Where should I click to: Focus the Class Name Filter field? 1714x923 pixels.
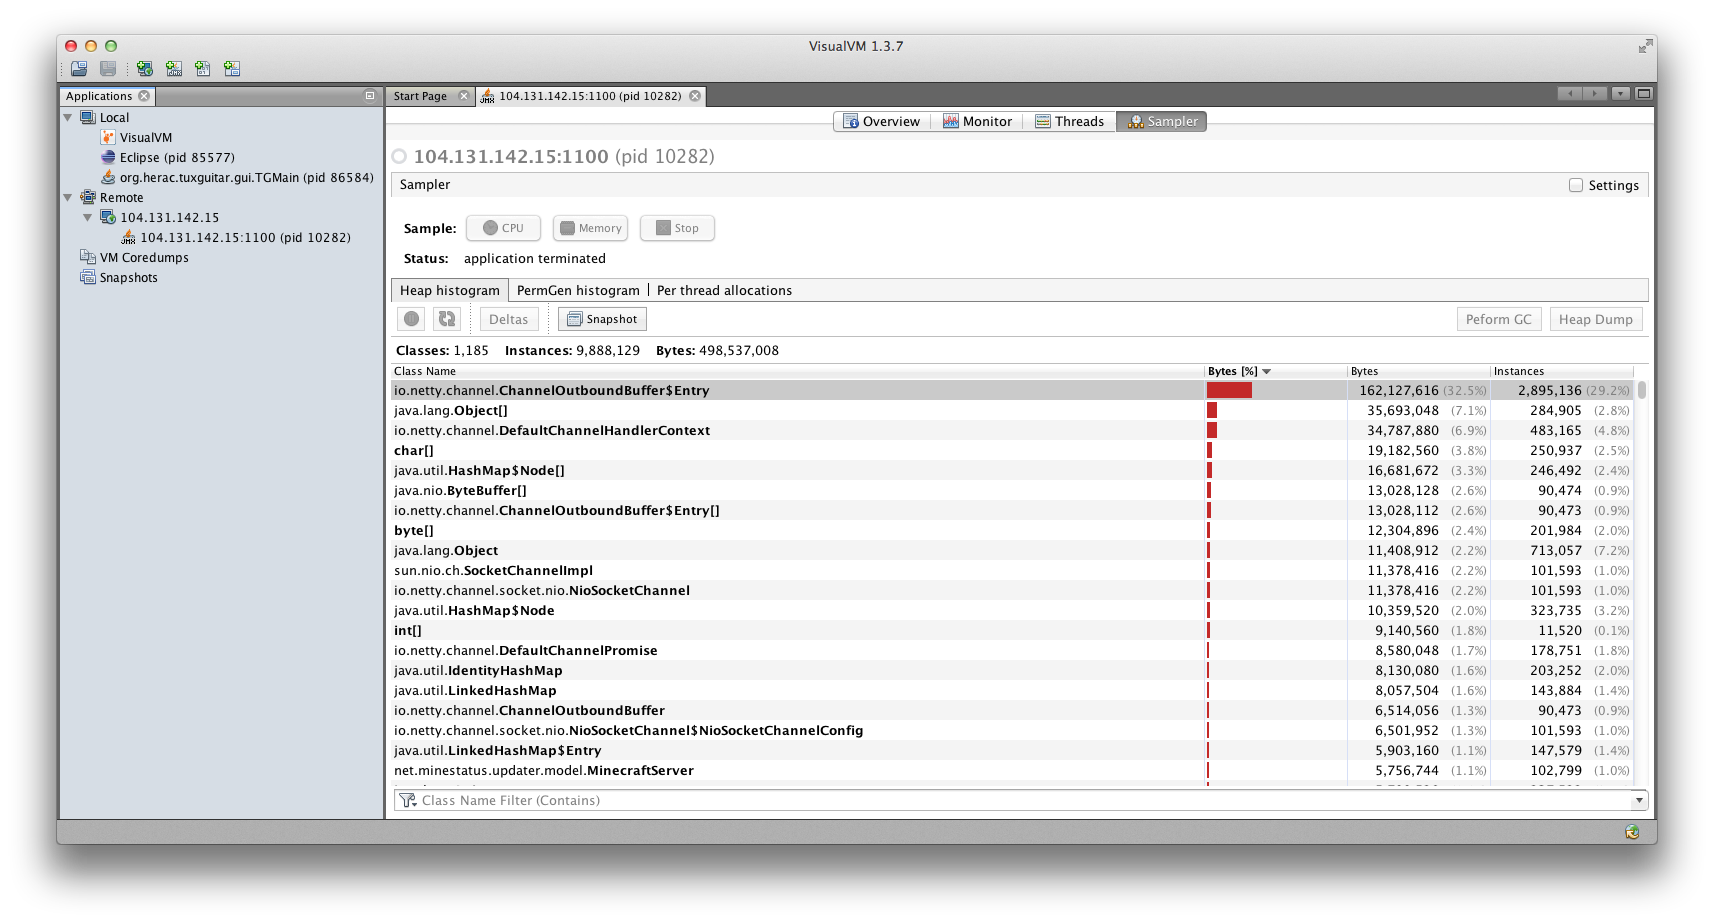point(1013,800)
